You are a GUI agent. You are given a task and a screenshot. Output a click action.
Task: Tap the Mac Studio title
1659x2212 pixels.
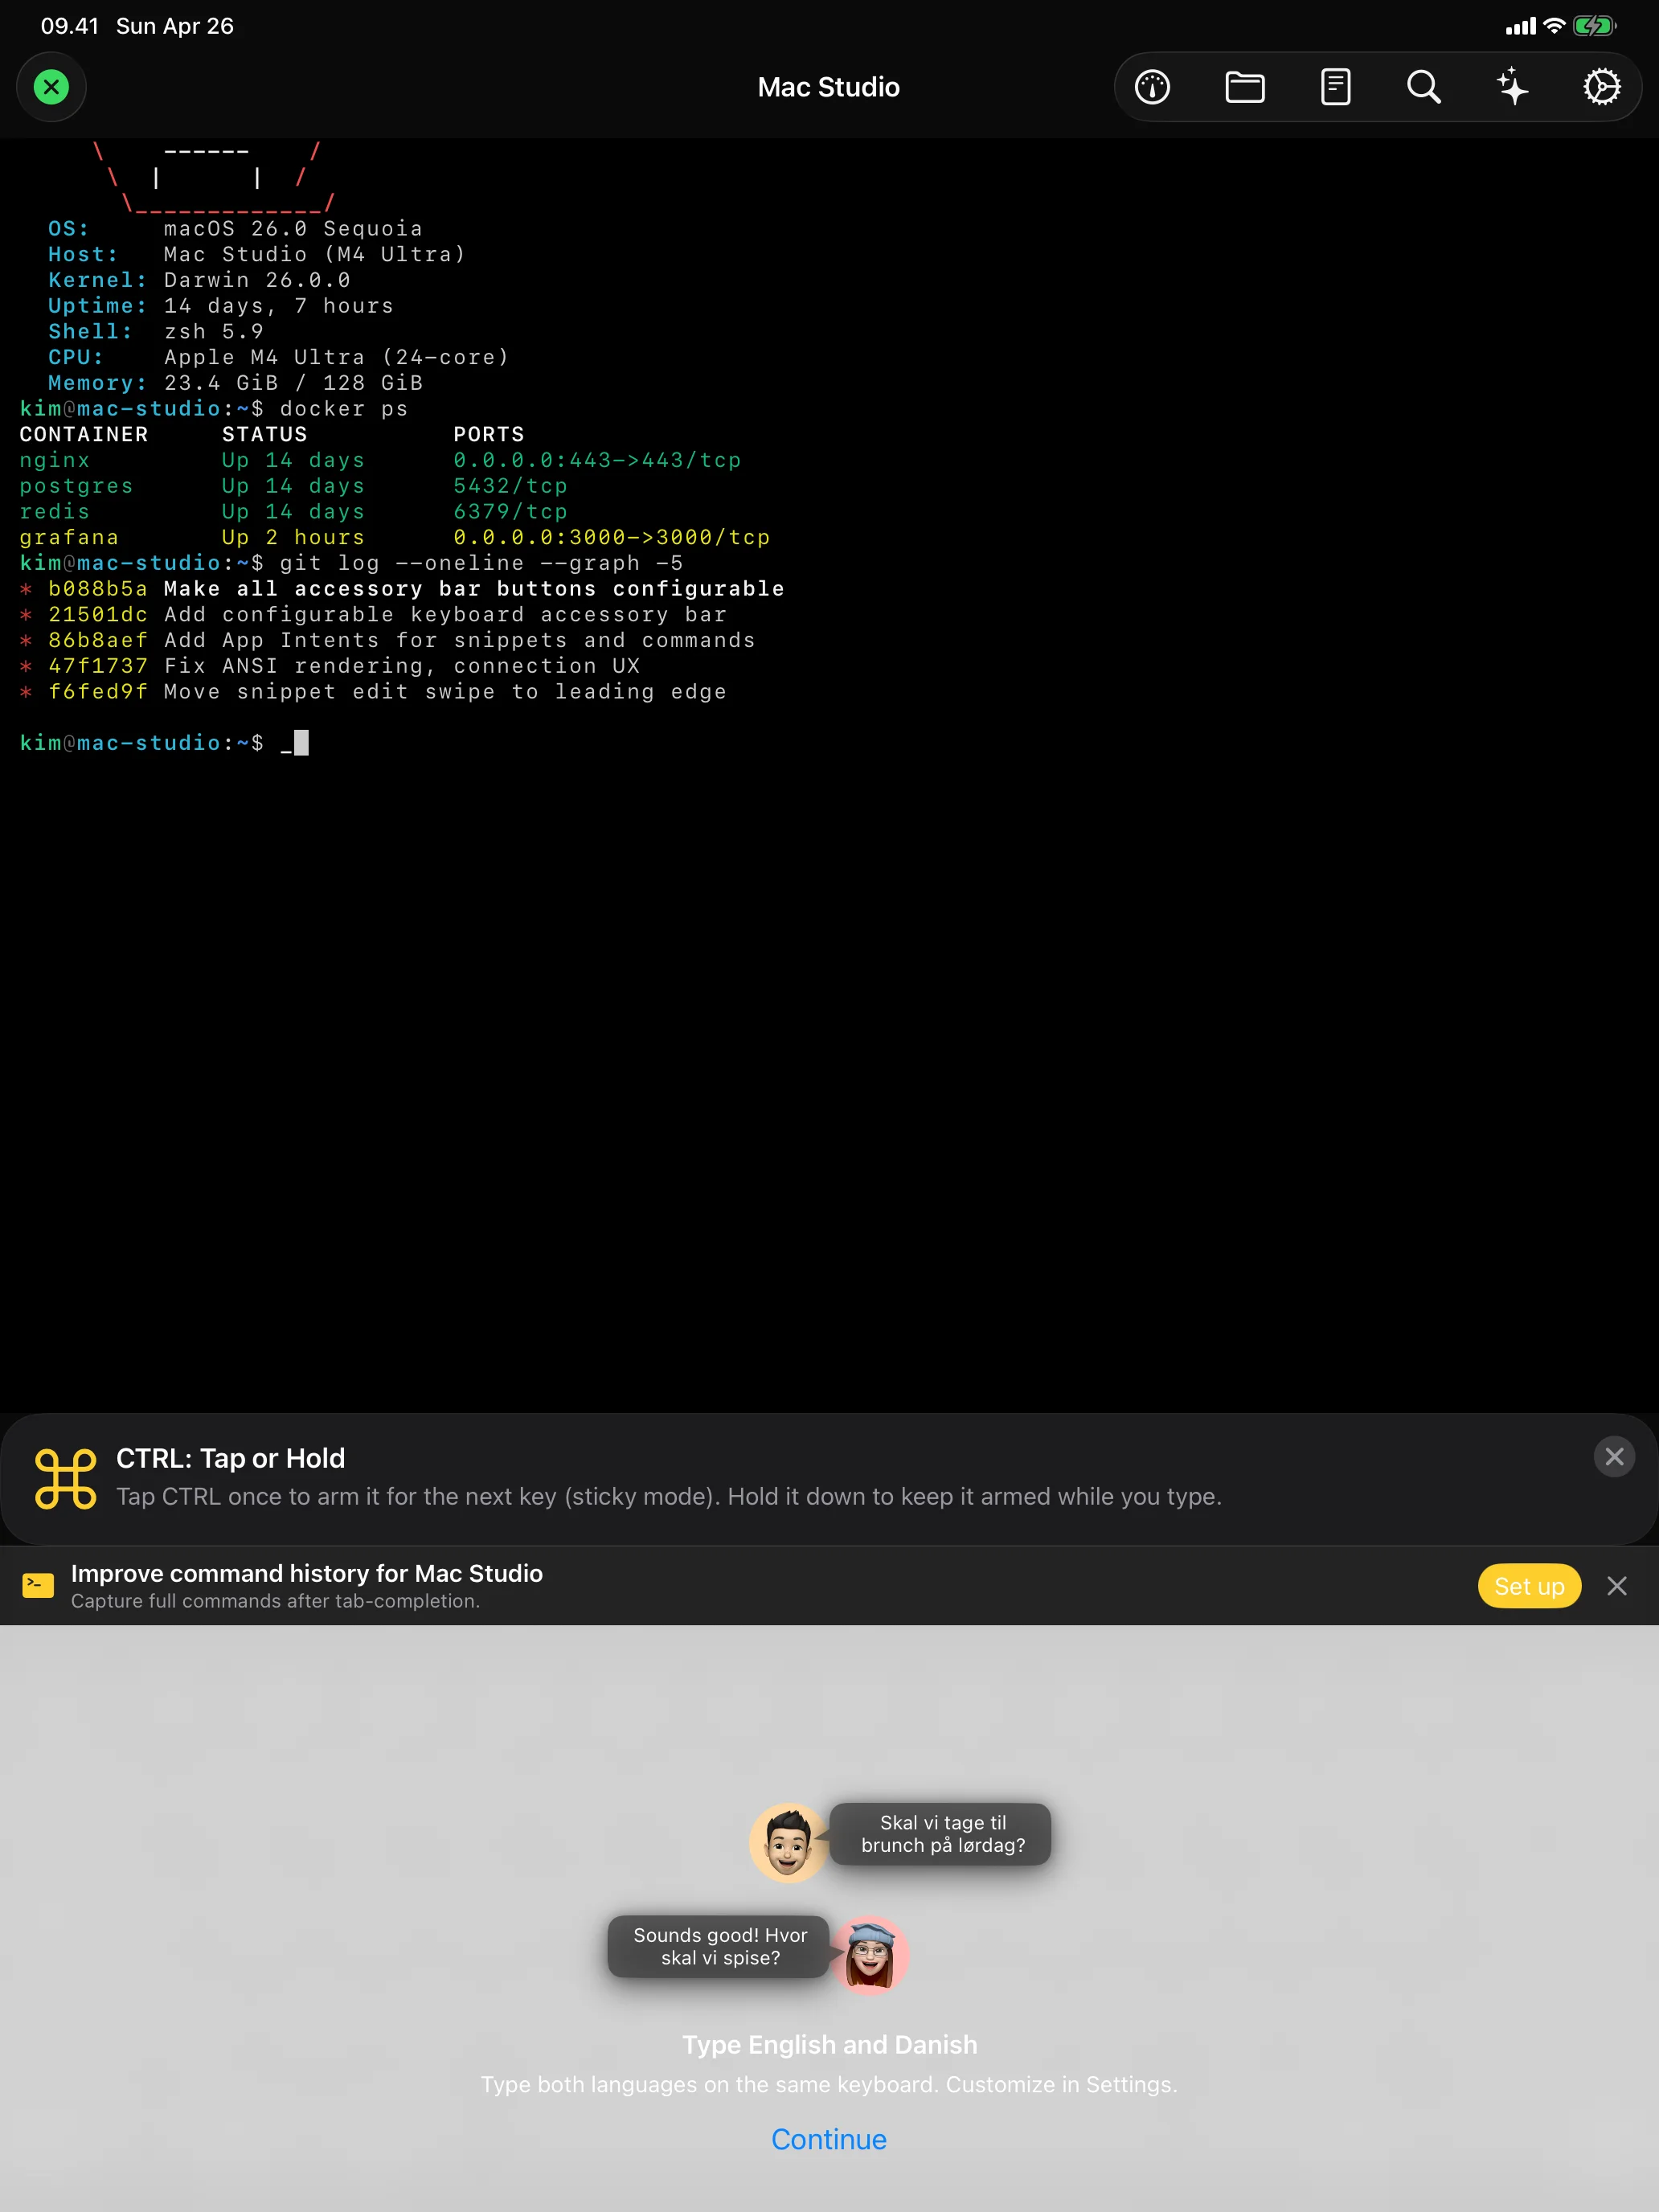(x=828, y=87)
